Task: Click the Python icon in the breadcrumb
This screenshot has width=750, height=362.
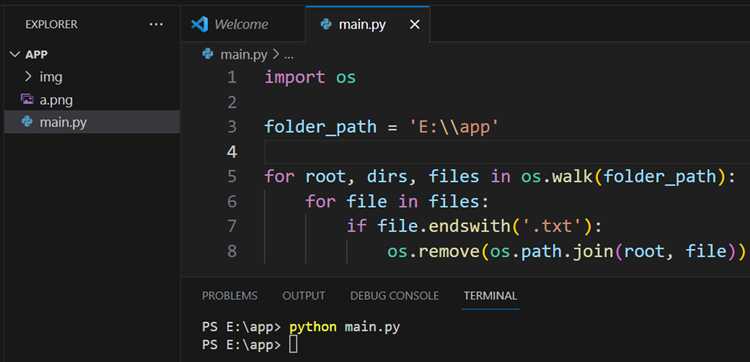Action: pos(208,54)
